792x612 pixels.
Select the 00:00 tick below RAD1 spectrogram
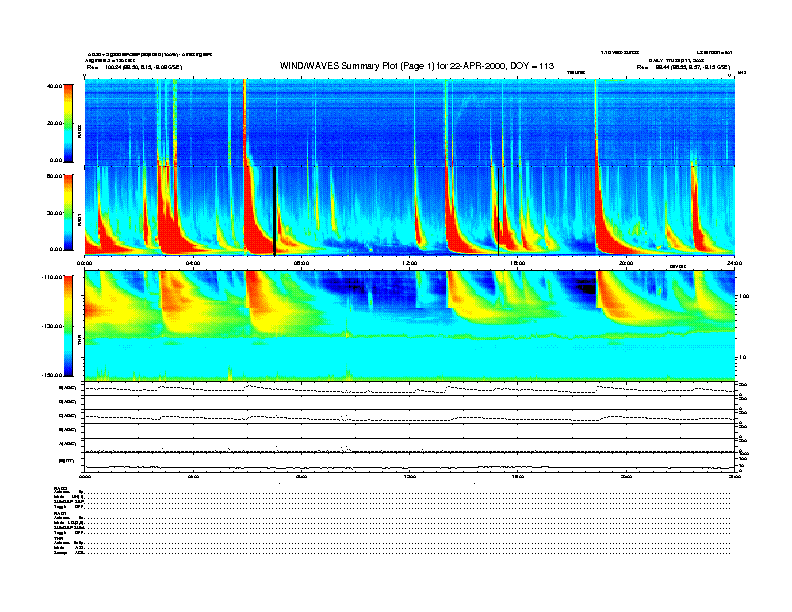pos(86,263)
